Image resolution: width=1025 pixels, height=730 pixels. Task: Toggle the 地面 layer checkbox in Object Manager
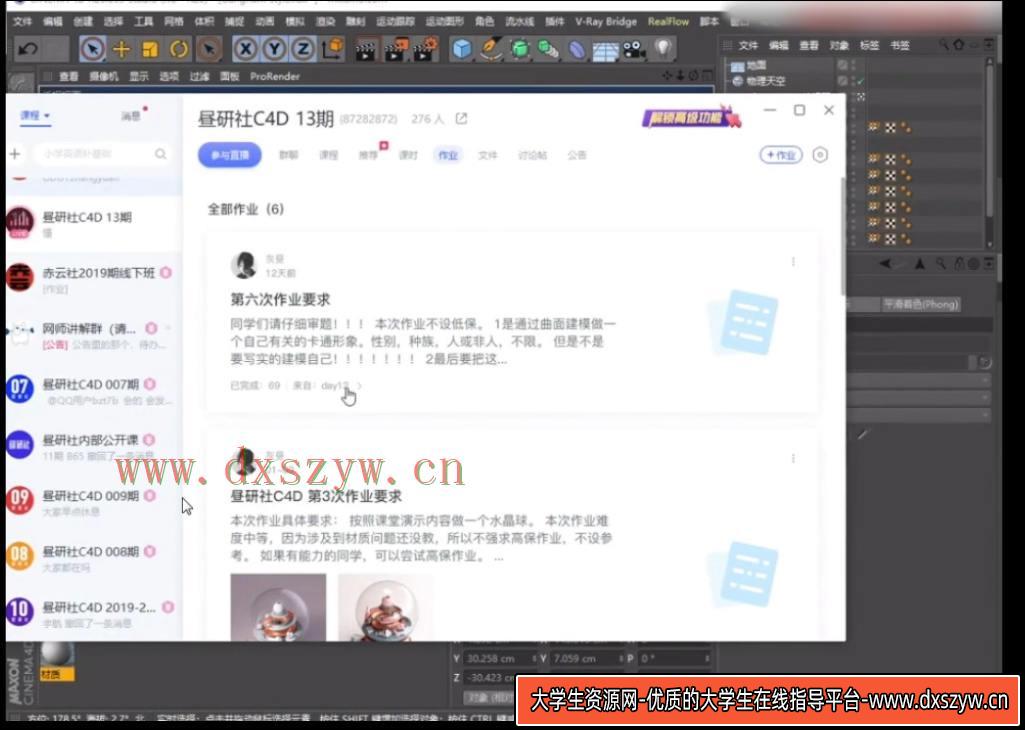pos(844,65)
